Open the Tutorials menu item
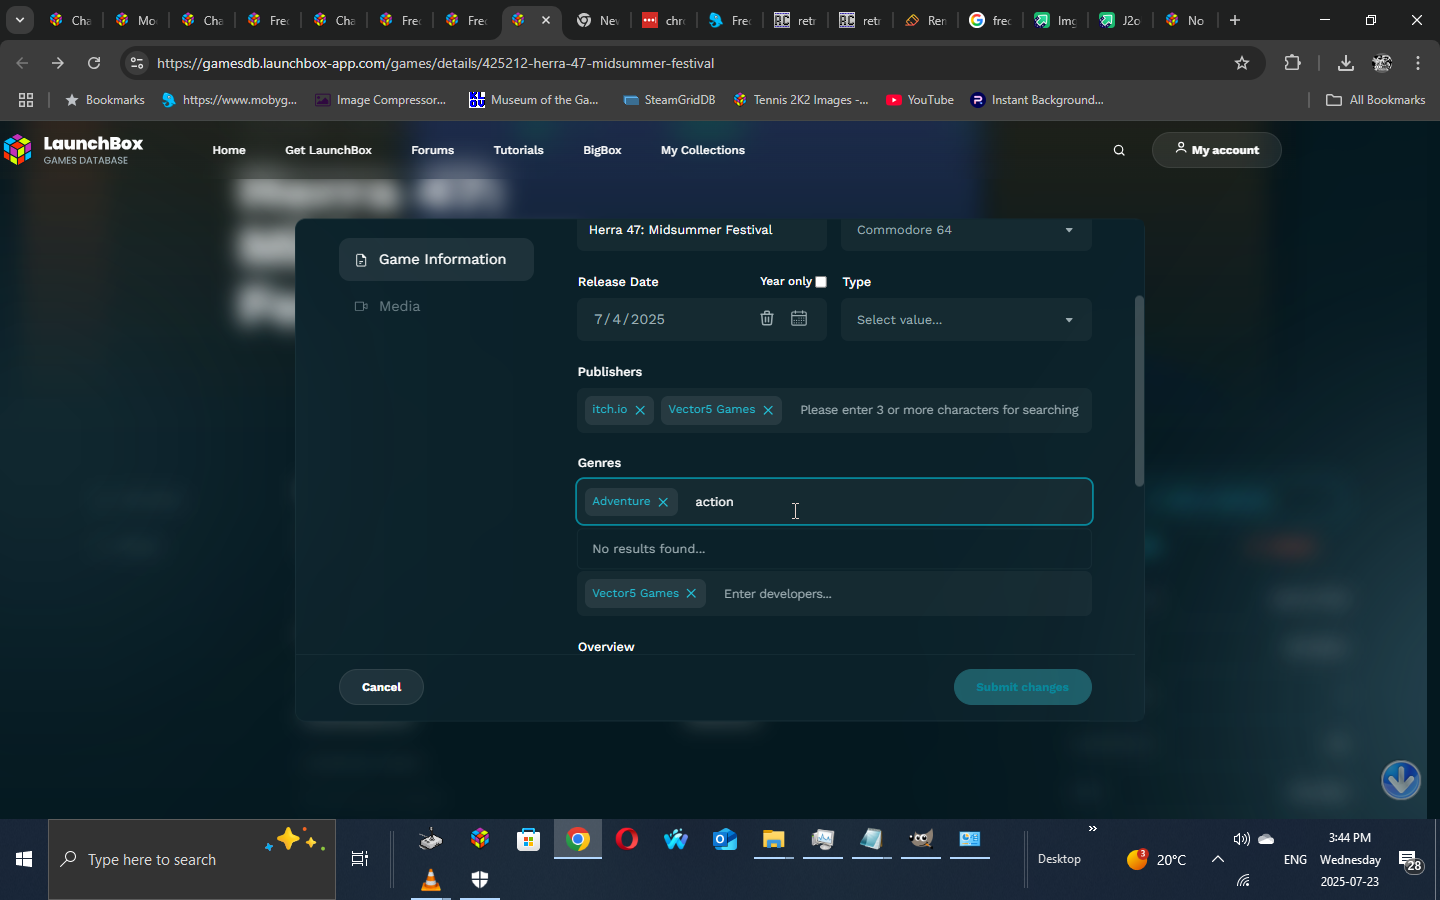 coord(518,150)
